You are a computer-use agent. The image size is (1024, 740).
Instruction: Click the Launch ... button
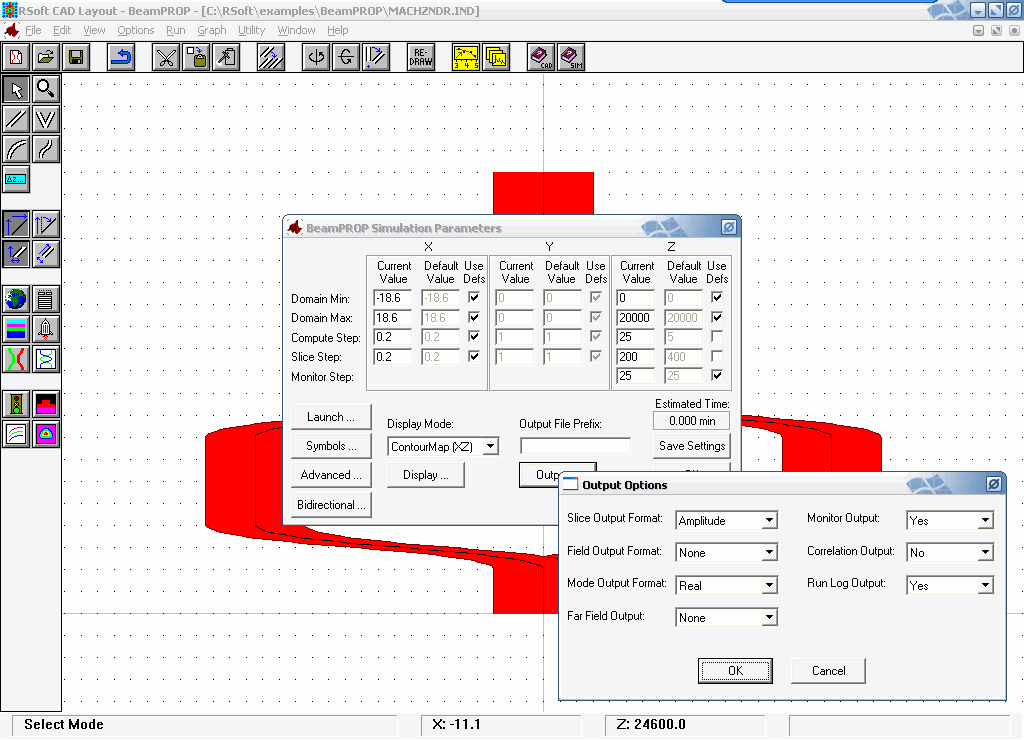pos(331,417)
